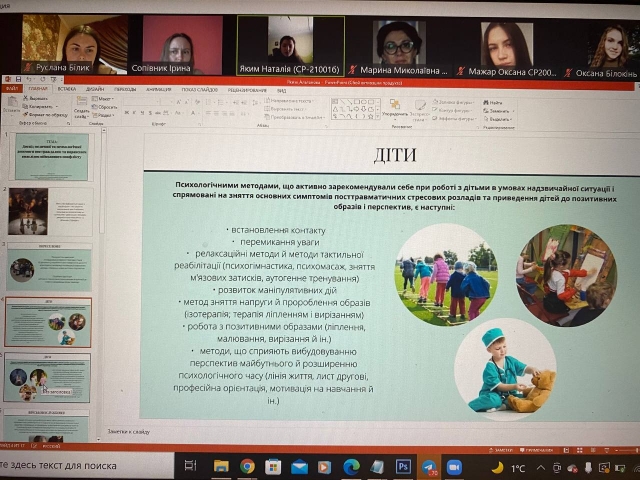640x480 pixels.
Task: Toggle justify text alignment
Action: click(233, 113)
